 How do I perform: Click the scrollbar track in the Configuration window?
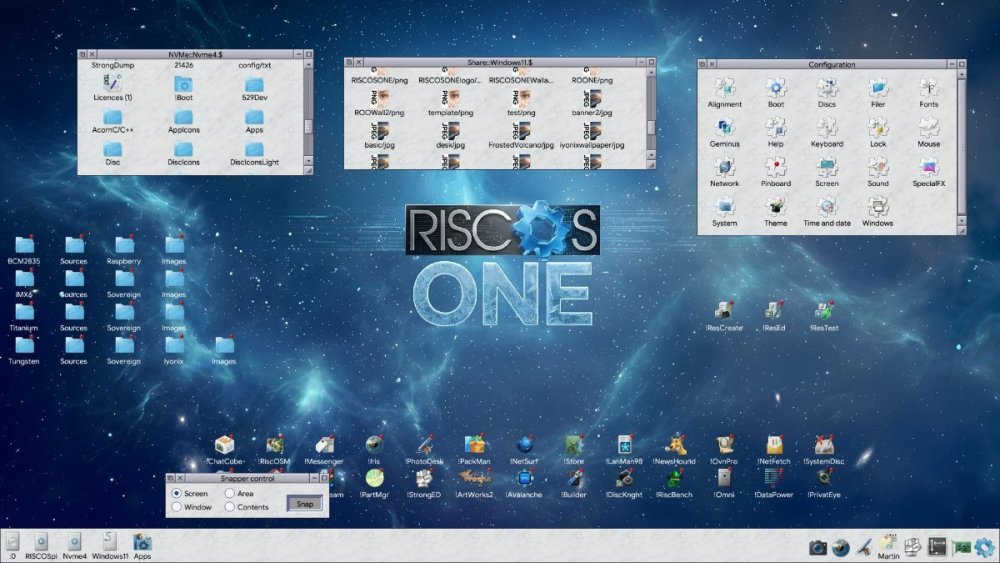click(x=962, y=147)
